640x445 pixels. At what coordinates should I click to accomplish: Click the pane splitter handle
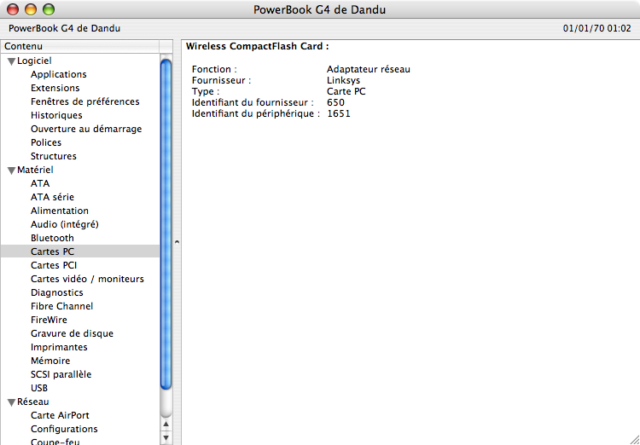pos(177,242)
